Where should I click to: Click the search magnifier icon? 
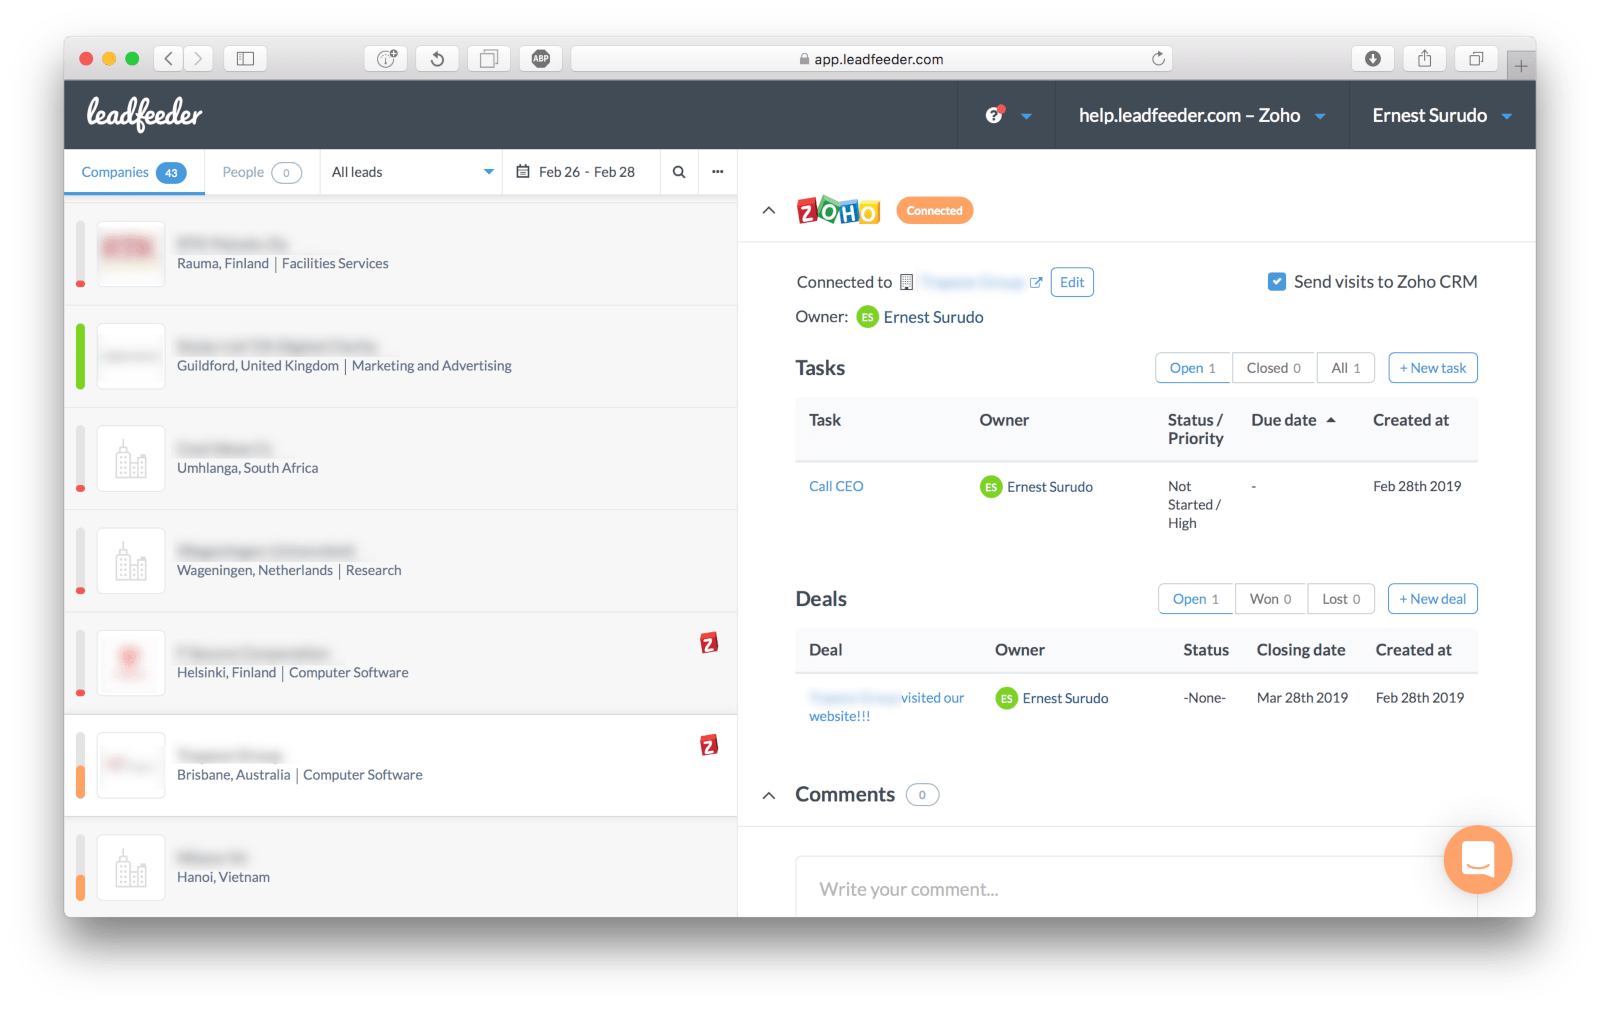pyautogui.click(x=679, y=172)
